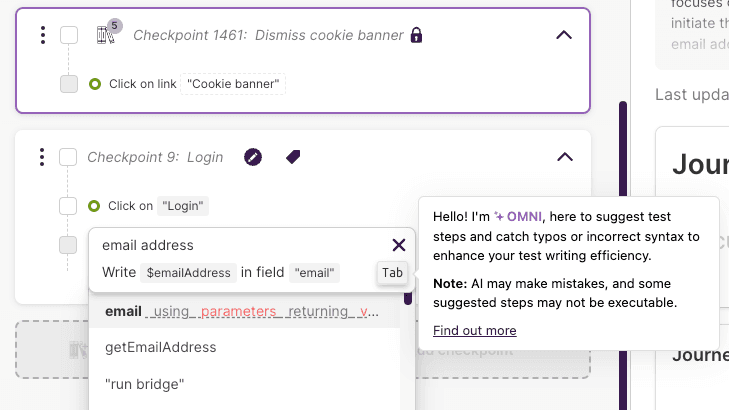Click the green status circle on the Cookie banner step

(x=95, y=84)
